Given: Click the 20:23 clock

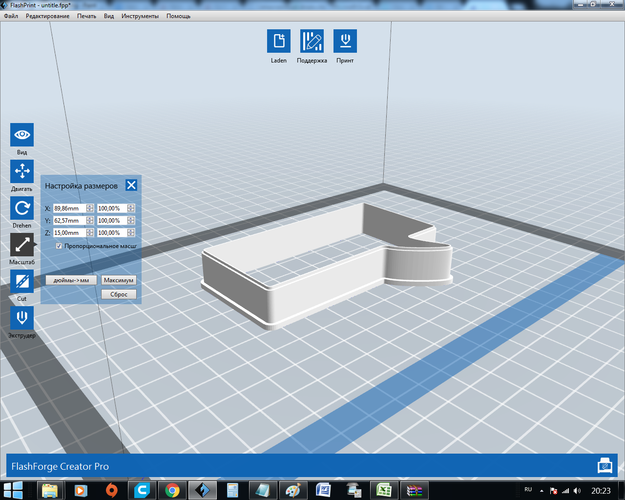Looking at the screenshot, I should click(601, 491).
